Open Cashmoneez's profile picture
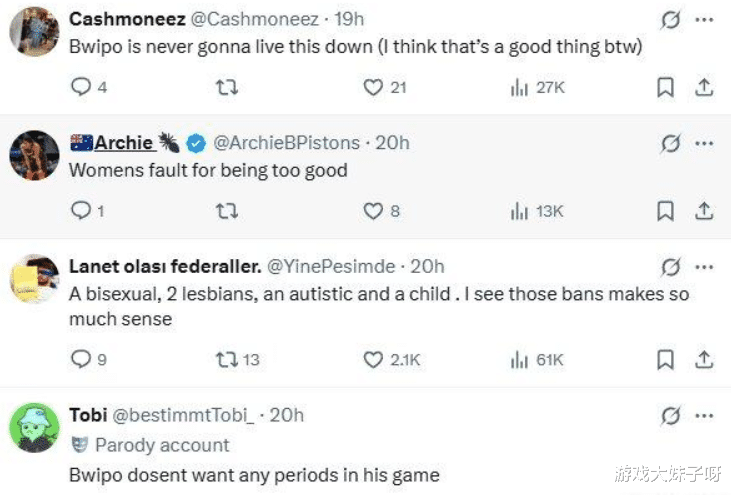The height and width of the screenshot is (495, 731). pyautogui.click(x=34, y=36)
